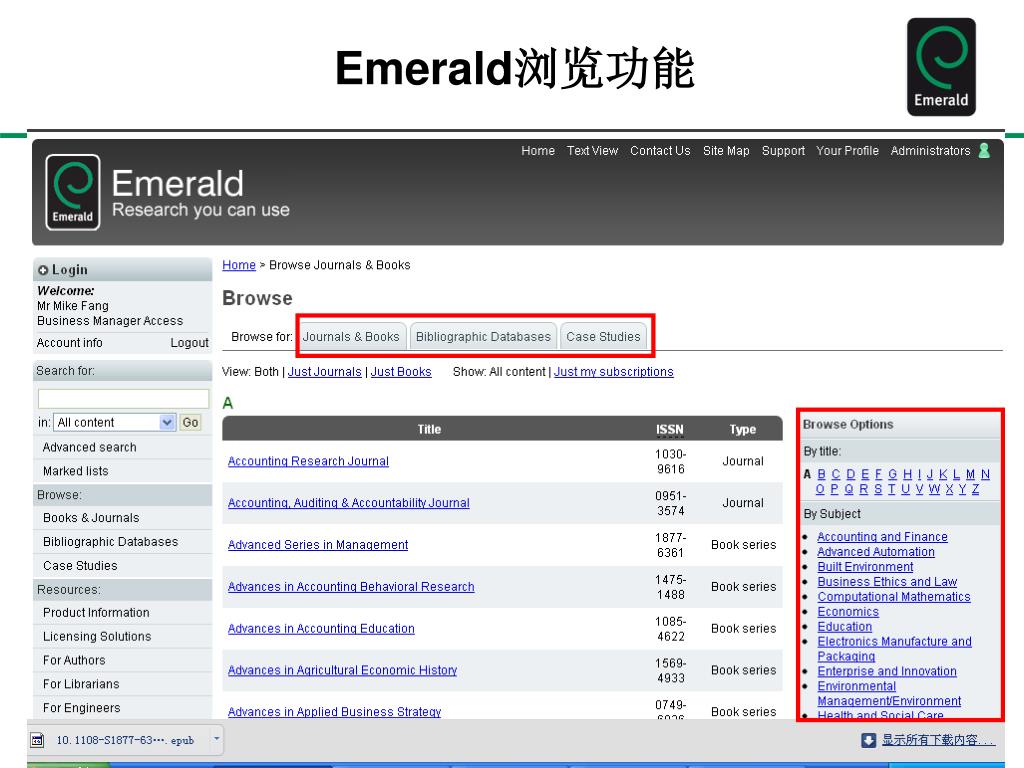This screenshot has width=1024, height=768.
Task: Click the Home breadcrumb link
Action: pyautogui.click(x=239, y=265)
